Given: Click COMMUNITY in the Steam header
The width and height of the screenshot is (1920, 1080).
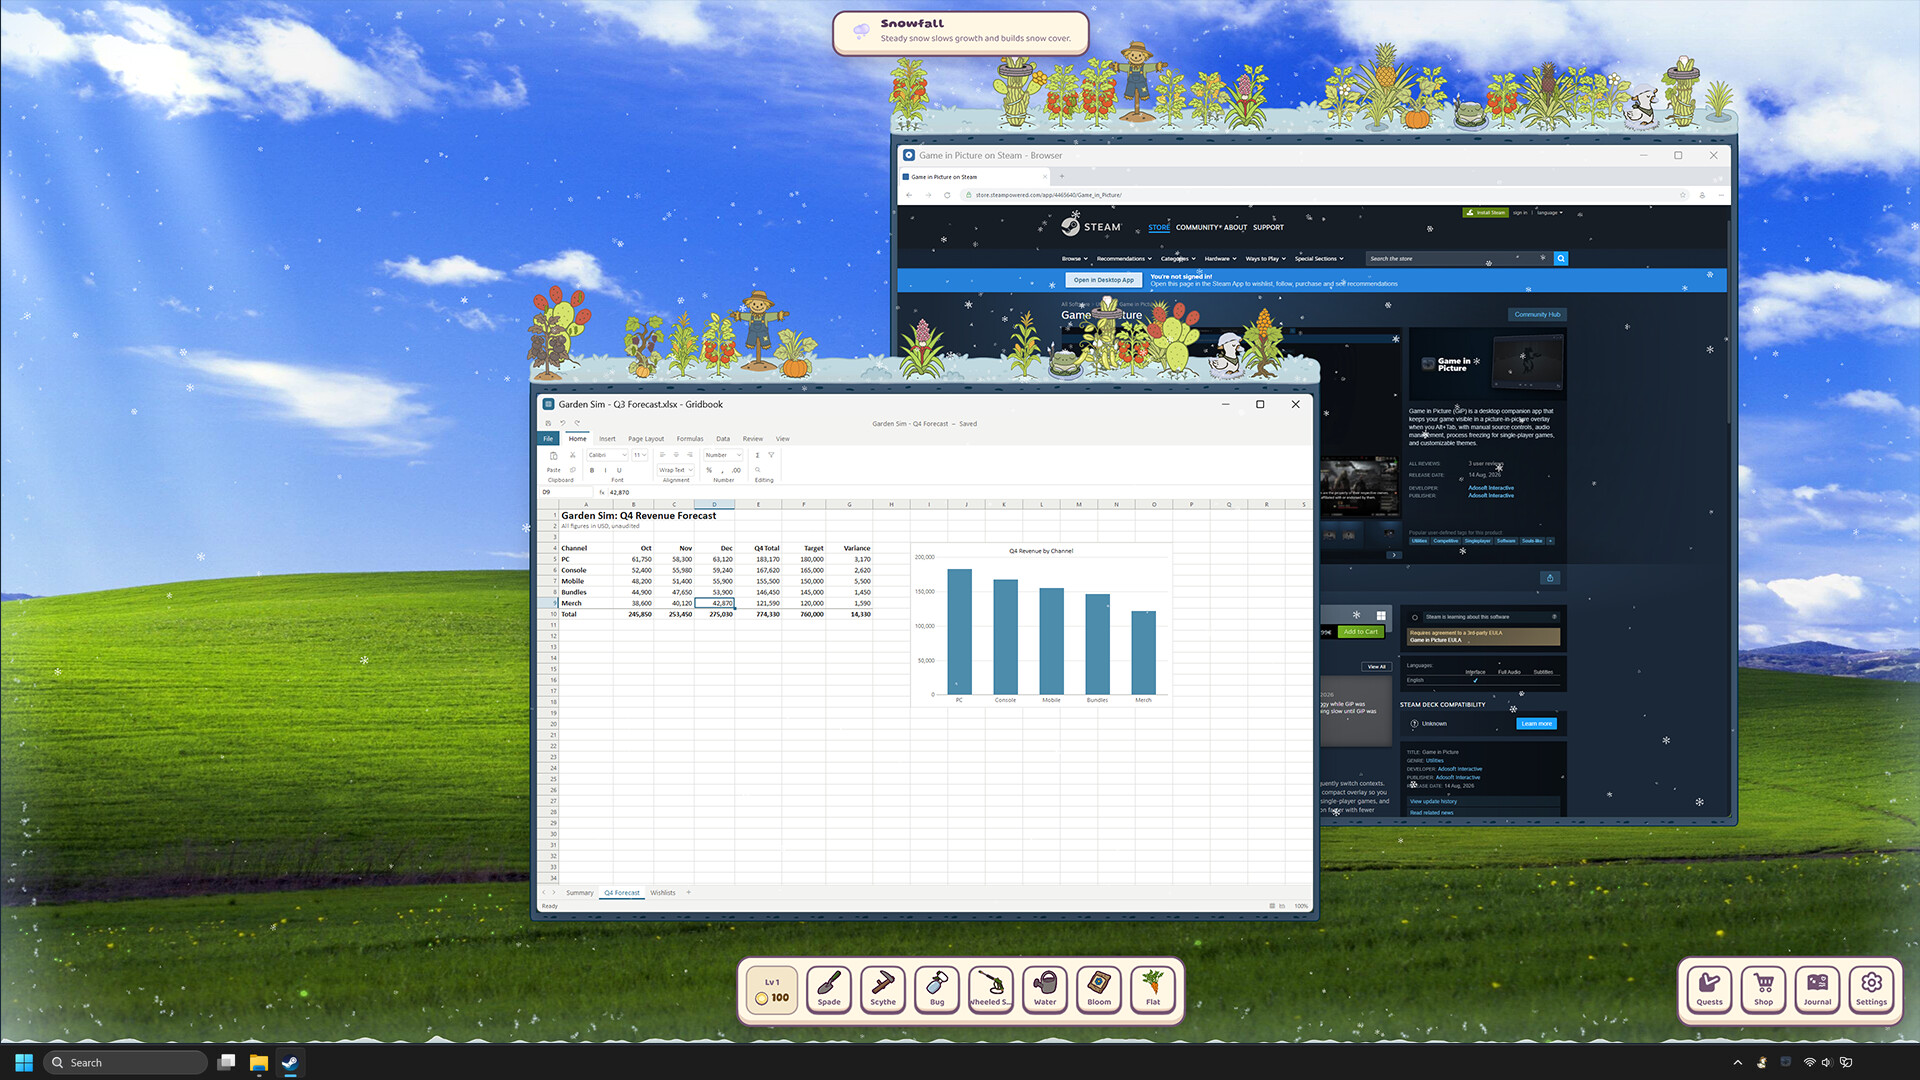Looking at the screenshot, I should click(x=1197, y=228).
